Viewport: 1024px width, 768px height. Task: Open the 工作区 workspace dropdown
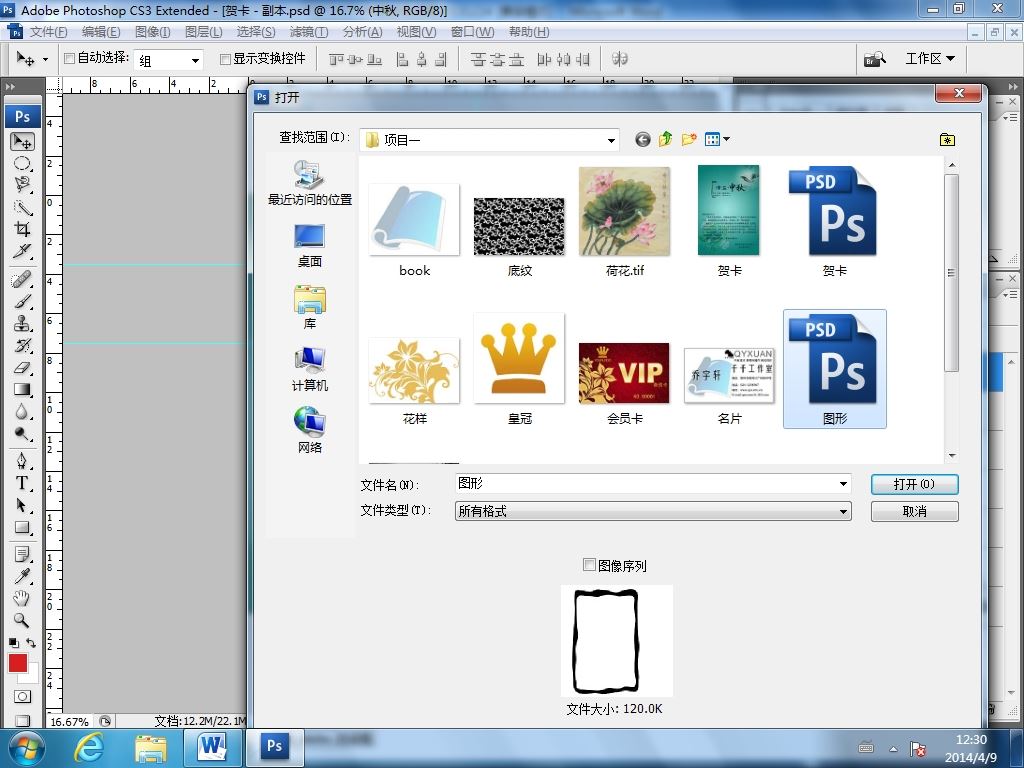929,59
